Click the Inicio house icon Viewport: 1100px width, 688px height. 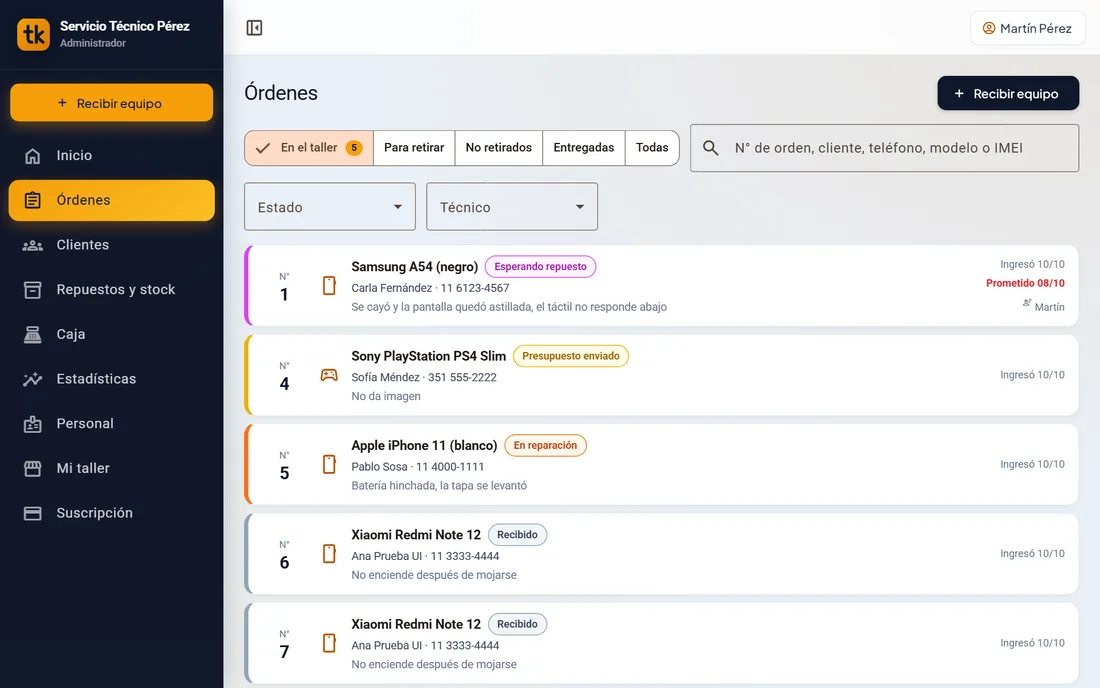(x=32, y=156)
